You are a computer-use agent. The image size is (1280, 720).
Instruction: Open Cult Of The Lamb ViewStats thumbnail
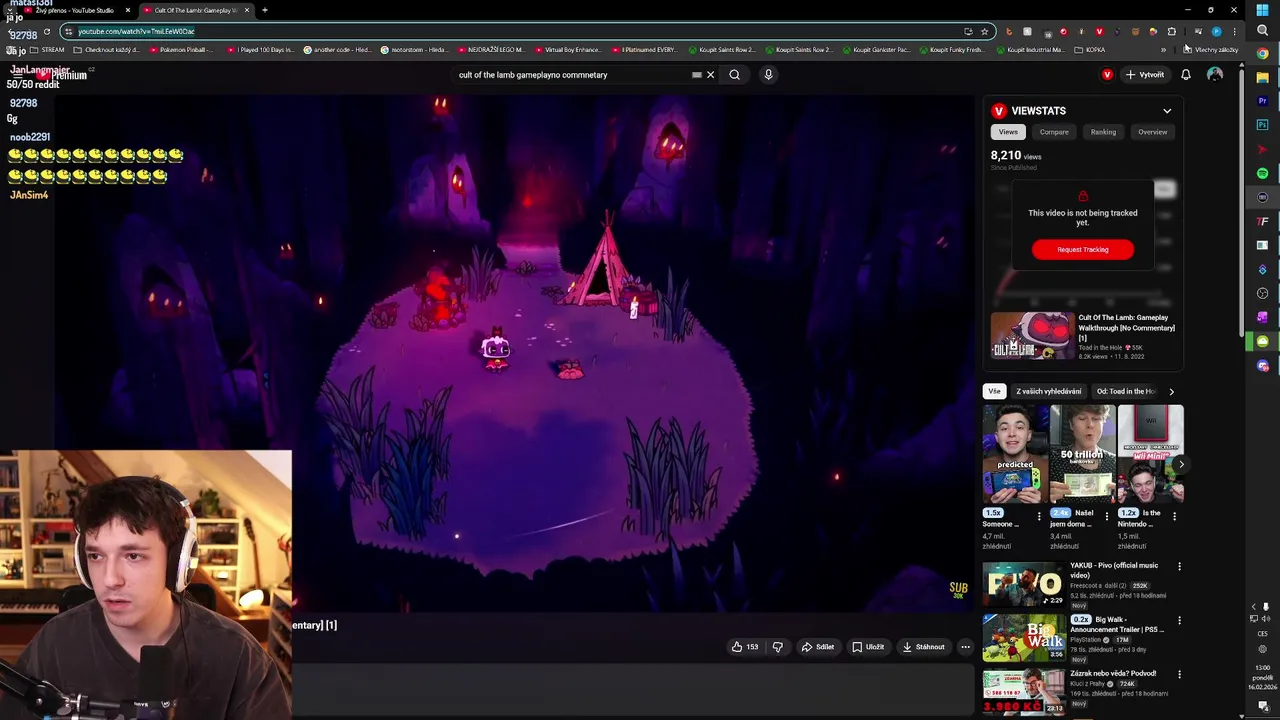coord(1033,335)
